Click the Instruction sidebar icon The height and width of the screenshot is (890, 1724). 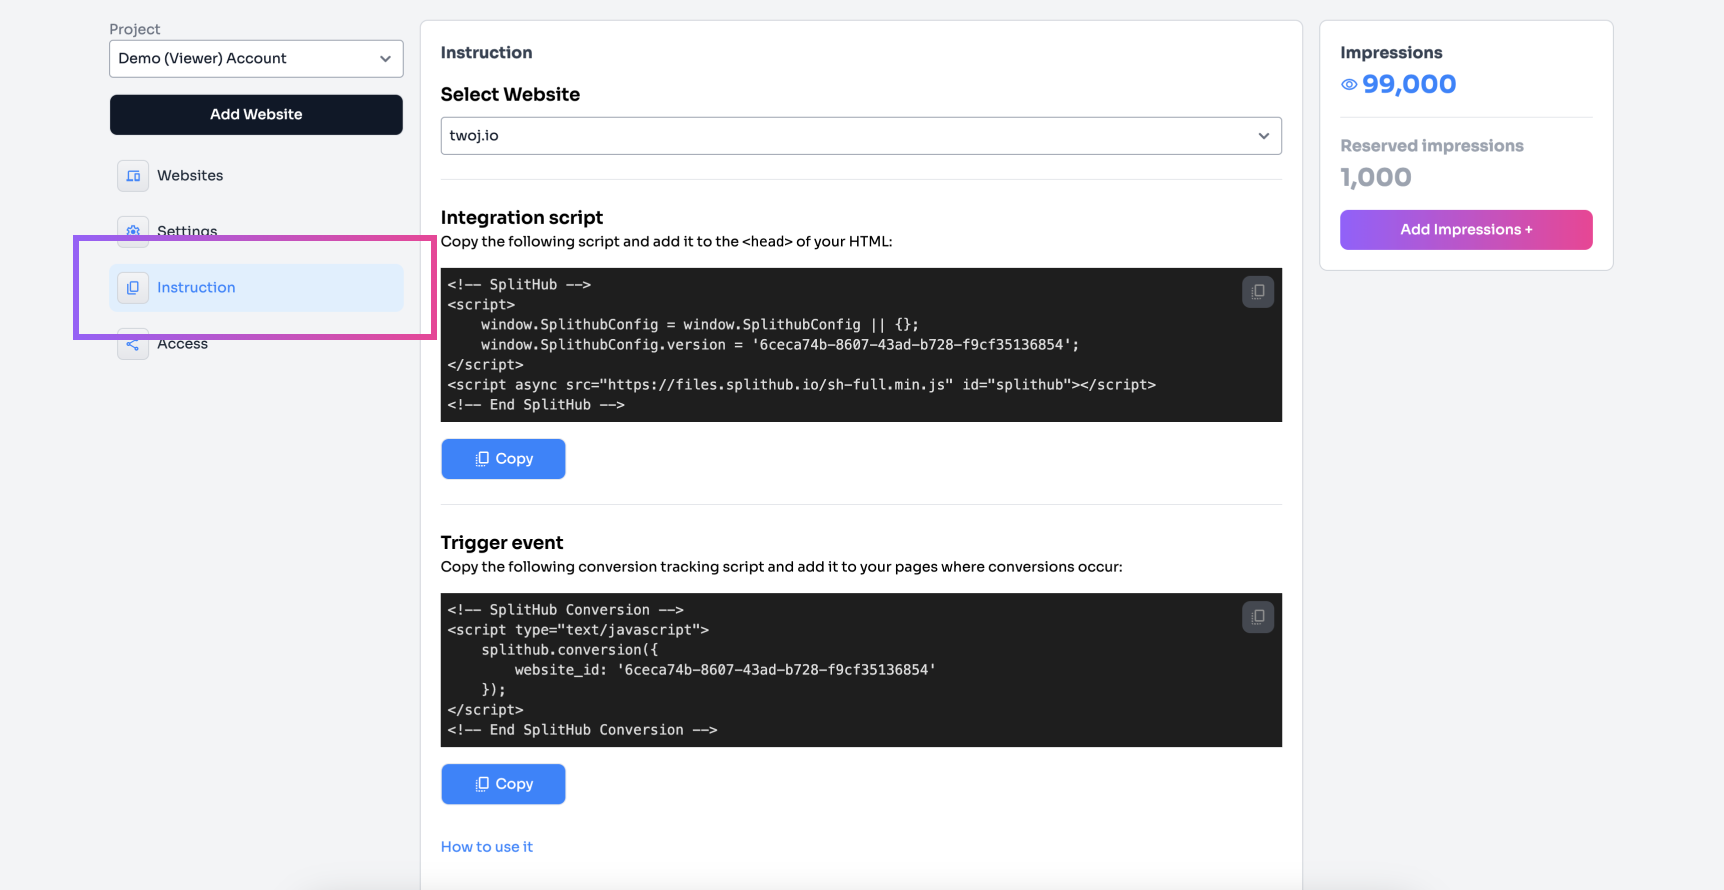(133, 288)
